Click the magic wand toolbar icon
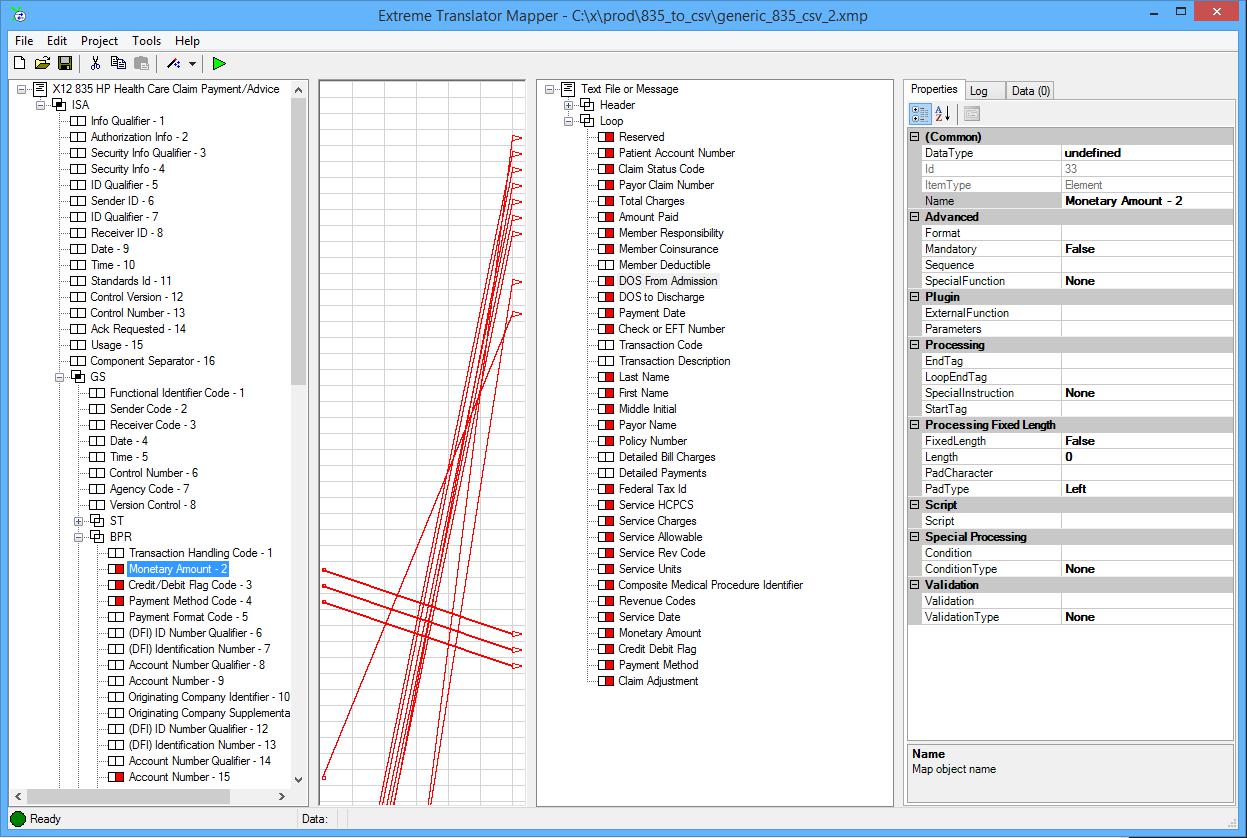This screenshot has width=1247, height=838. pos(174,64)
